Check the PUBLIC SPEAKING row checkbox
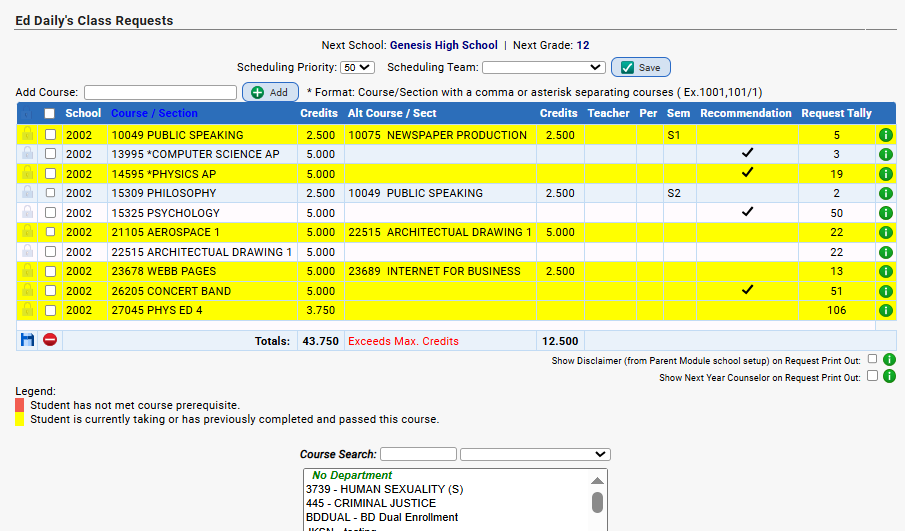Image resolution: width=905 pixels, height=531 pixels. [50, 134]
